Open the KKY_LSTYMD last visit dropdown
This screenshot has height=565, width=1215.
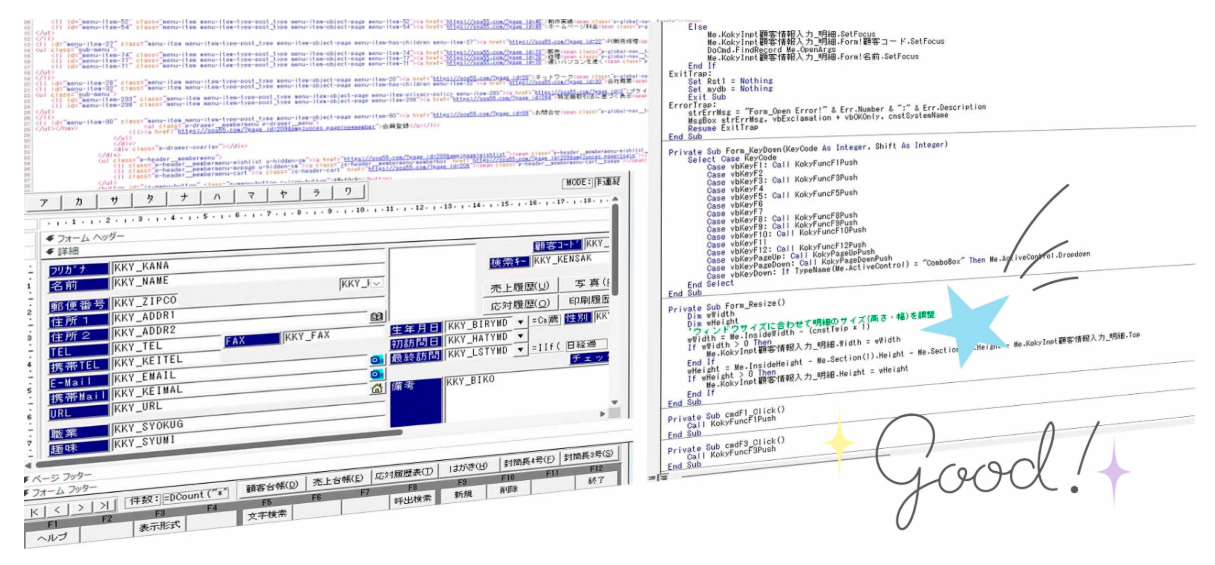pyautogui.click(x=518, y=352)
